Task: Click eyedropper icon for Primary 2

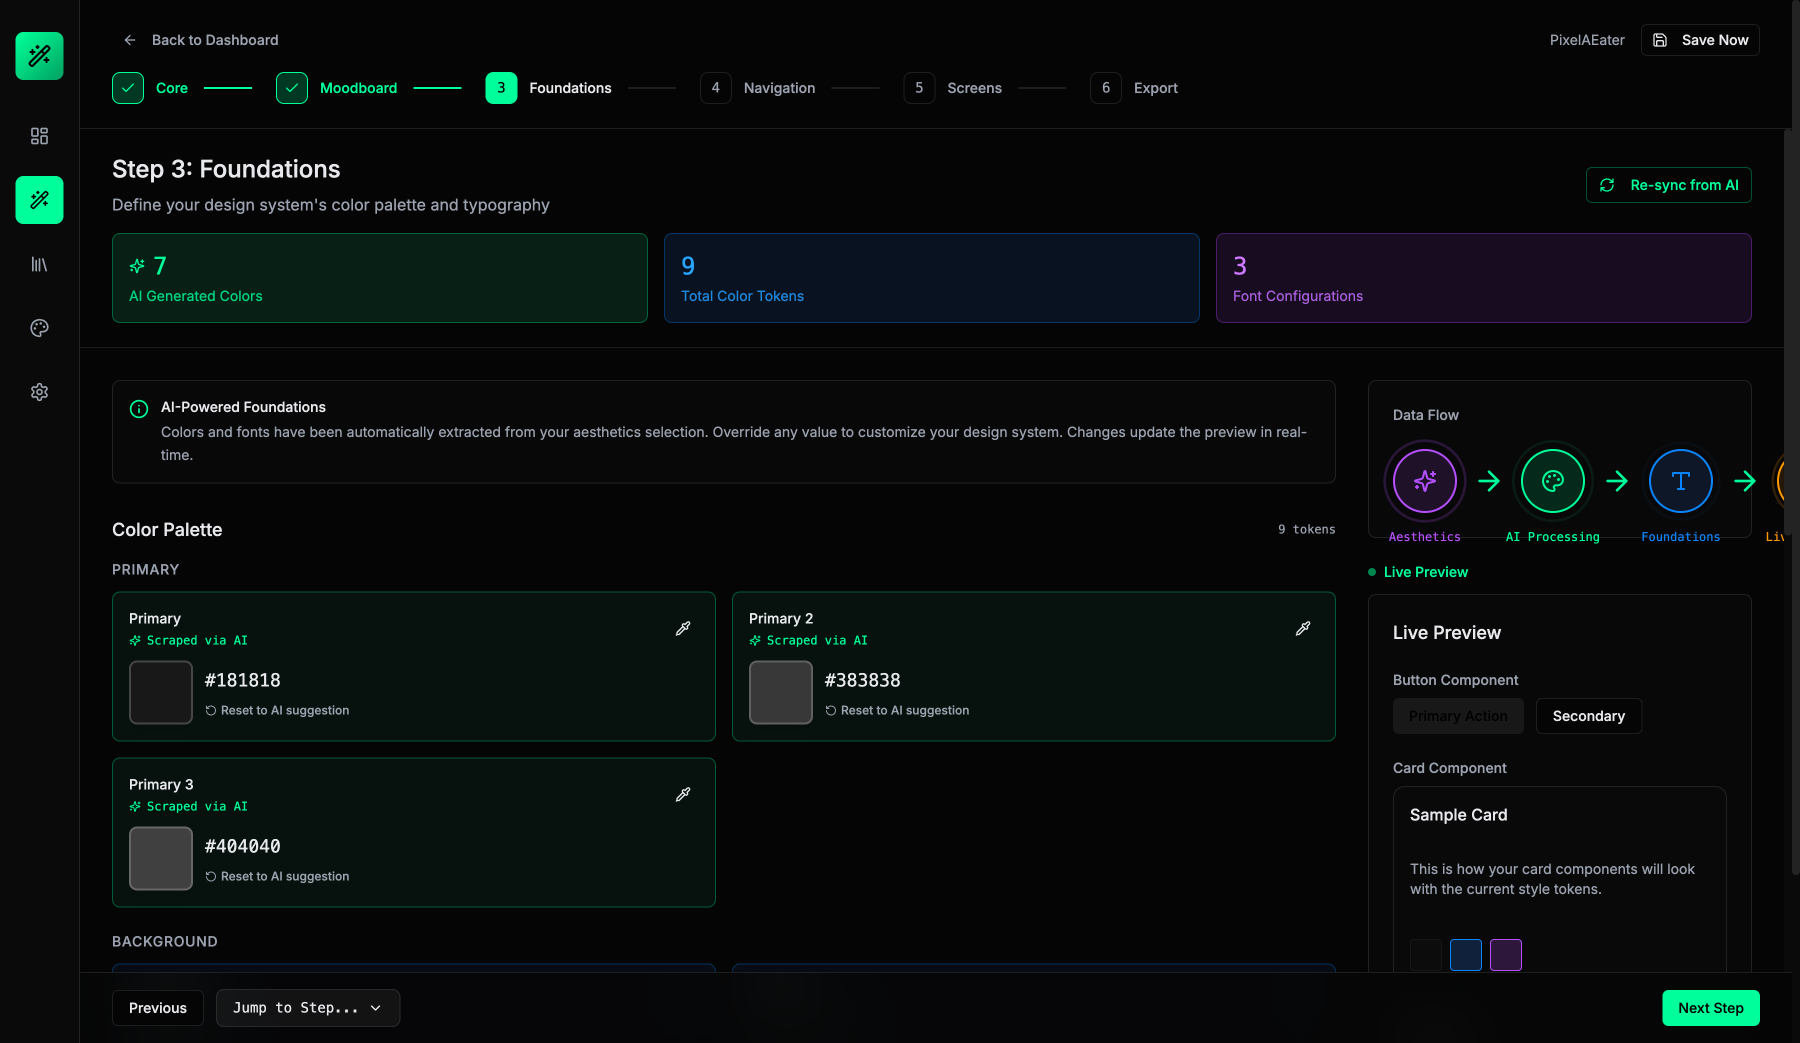Action: (x=1303, y=629)
